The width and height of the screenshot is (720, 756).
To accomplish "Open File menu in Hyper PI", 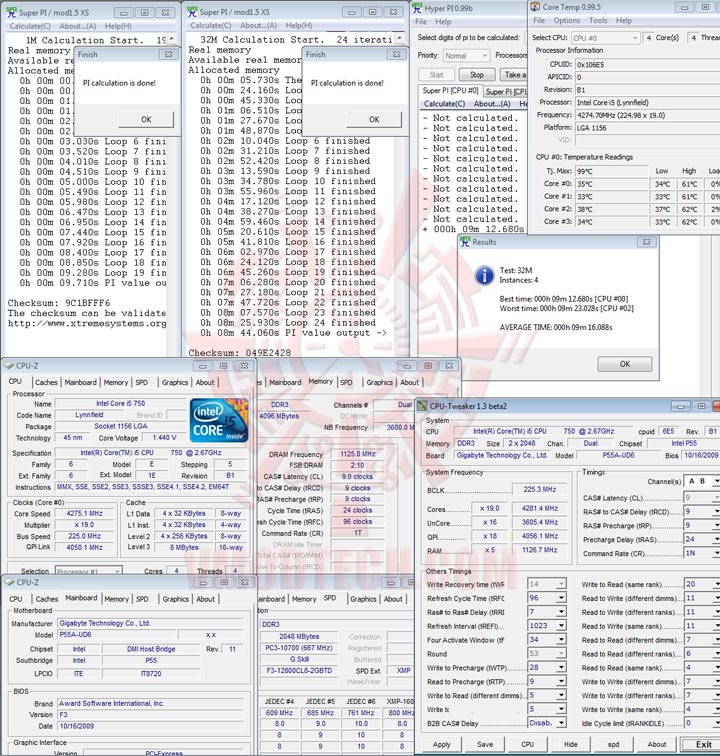I will point(421,22).
